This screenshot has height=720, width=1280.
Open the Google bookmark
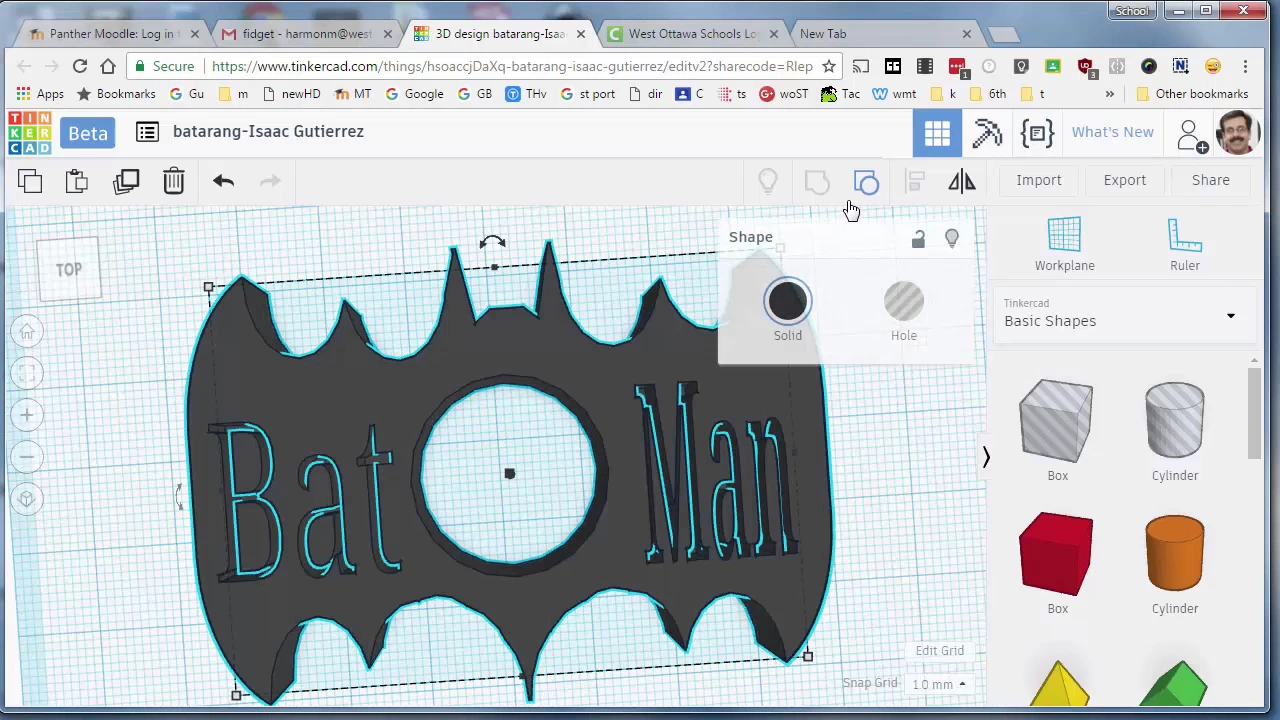(x=414, y=94)
